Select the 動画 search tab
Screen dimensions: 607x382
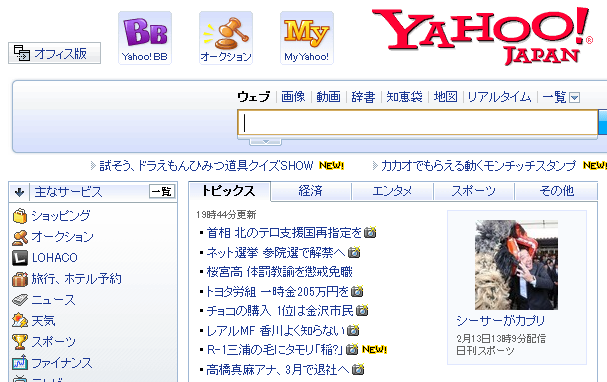(x=328, y=97)
